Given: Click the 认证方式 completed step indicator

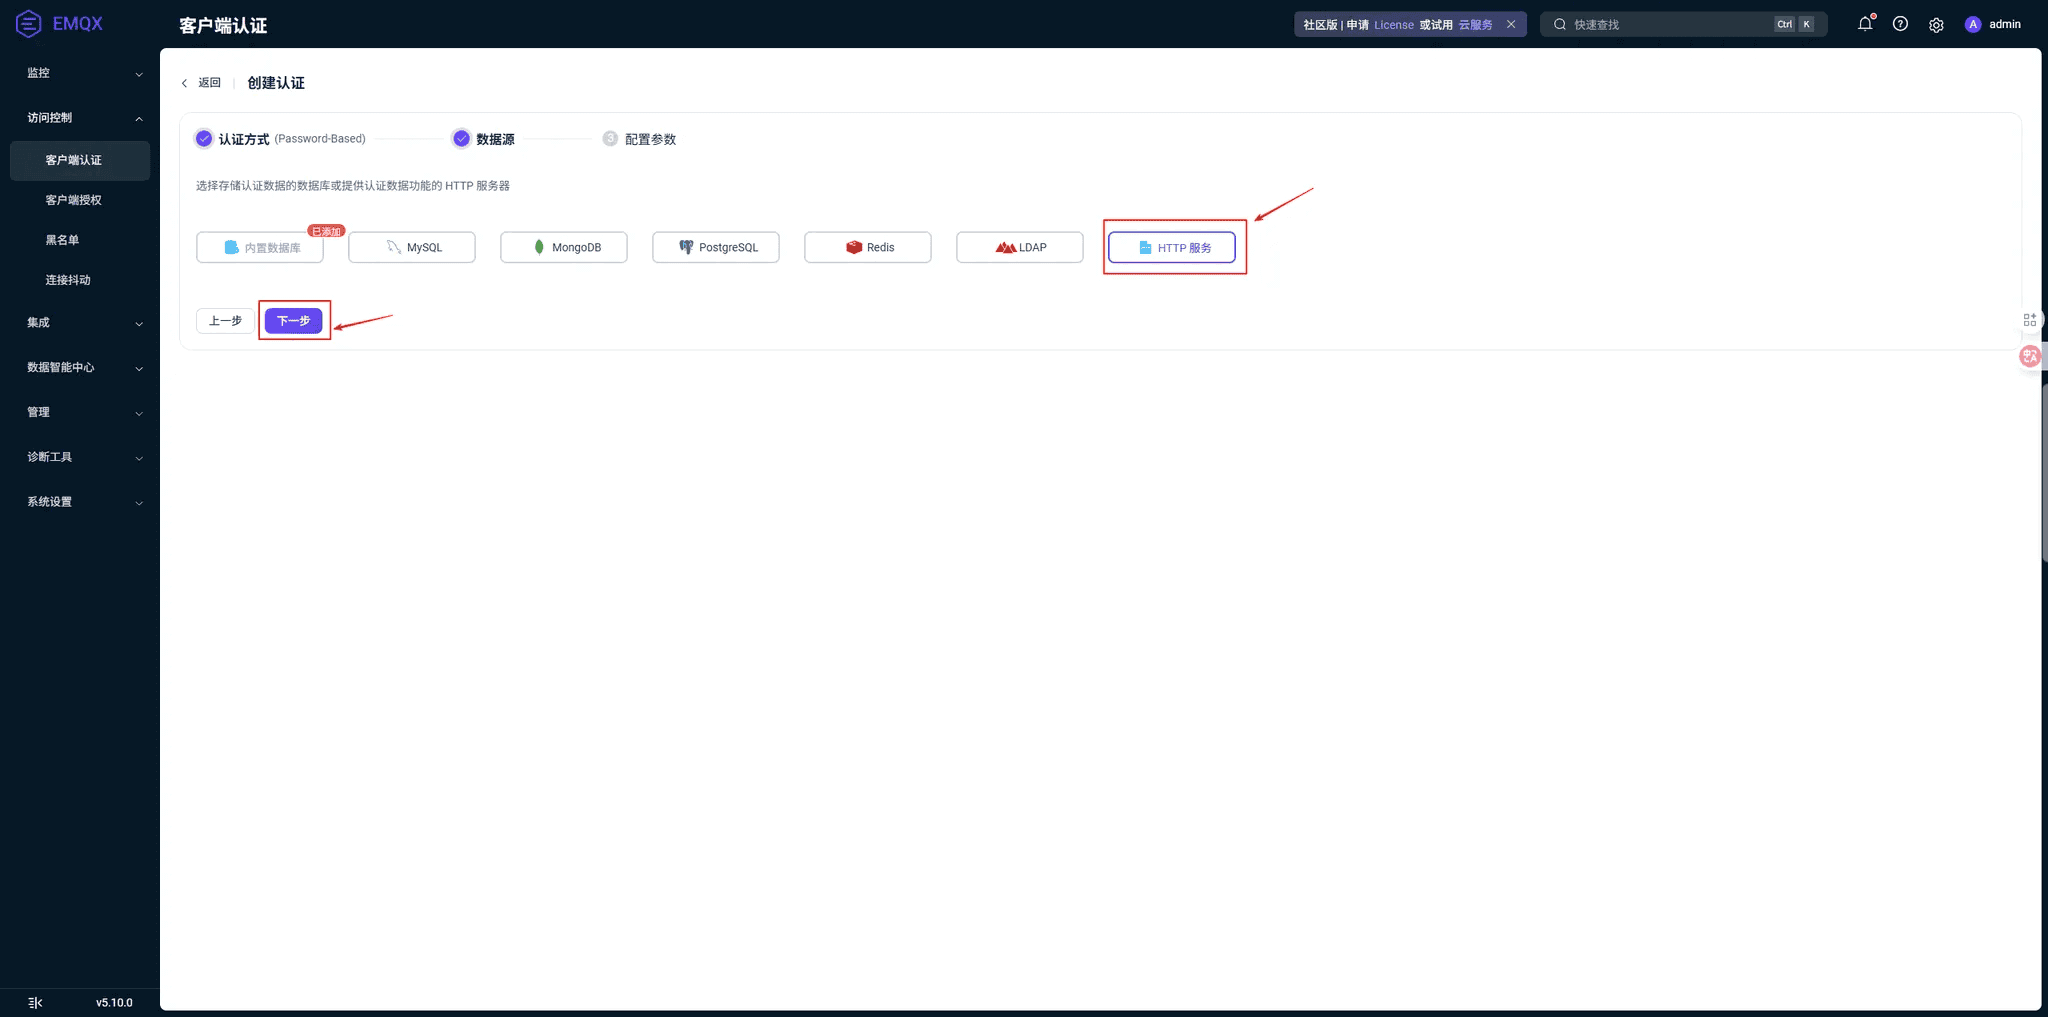Looking at the screenshot, I should (x=204, y=139).
